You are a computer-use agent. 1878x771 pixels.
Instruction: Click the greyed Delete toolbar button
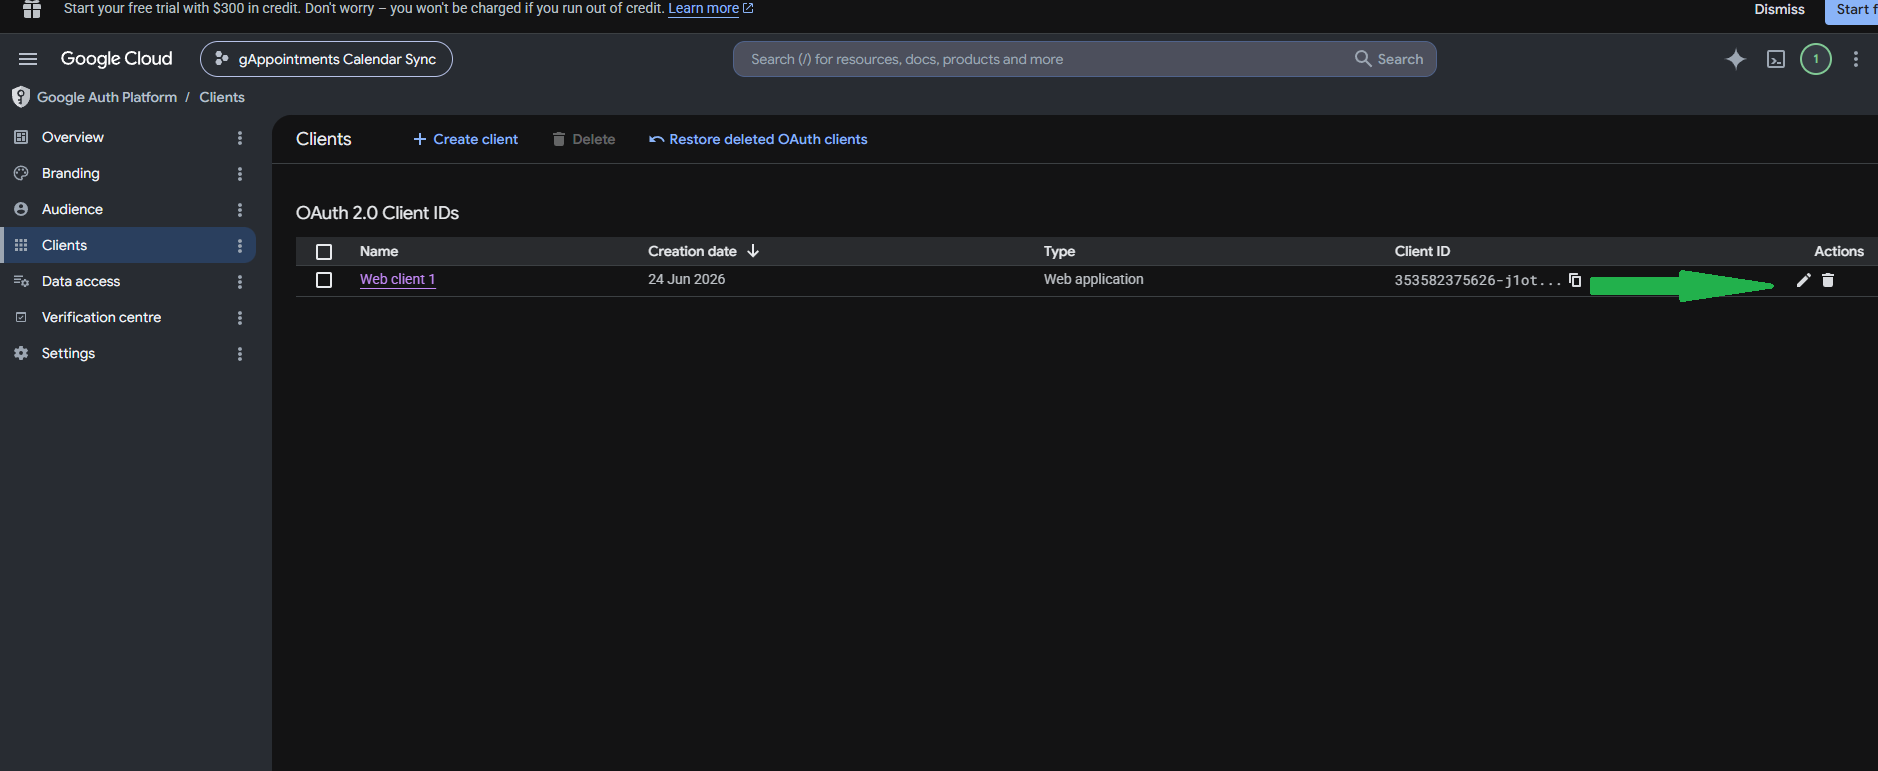pos(584,139)
